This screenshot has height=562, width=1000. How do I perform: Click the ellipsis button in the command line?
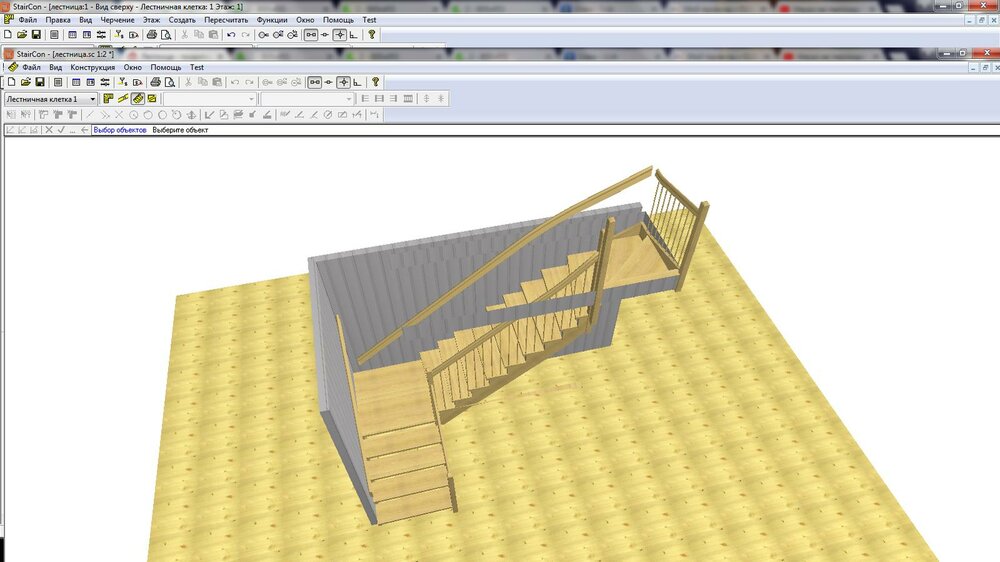tap(73, 129)
